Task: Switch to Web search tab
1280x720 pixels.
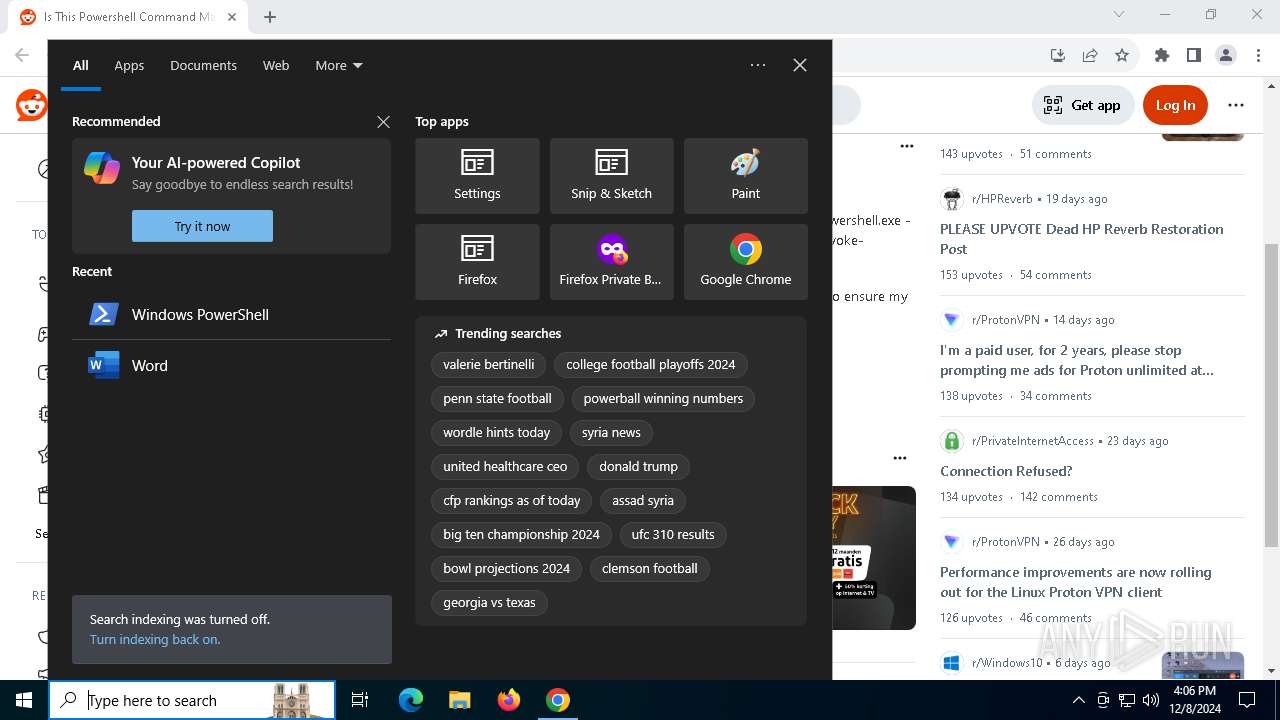Action: pos(276,65)
